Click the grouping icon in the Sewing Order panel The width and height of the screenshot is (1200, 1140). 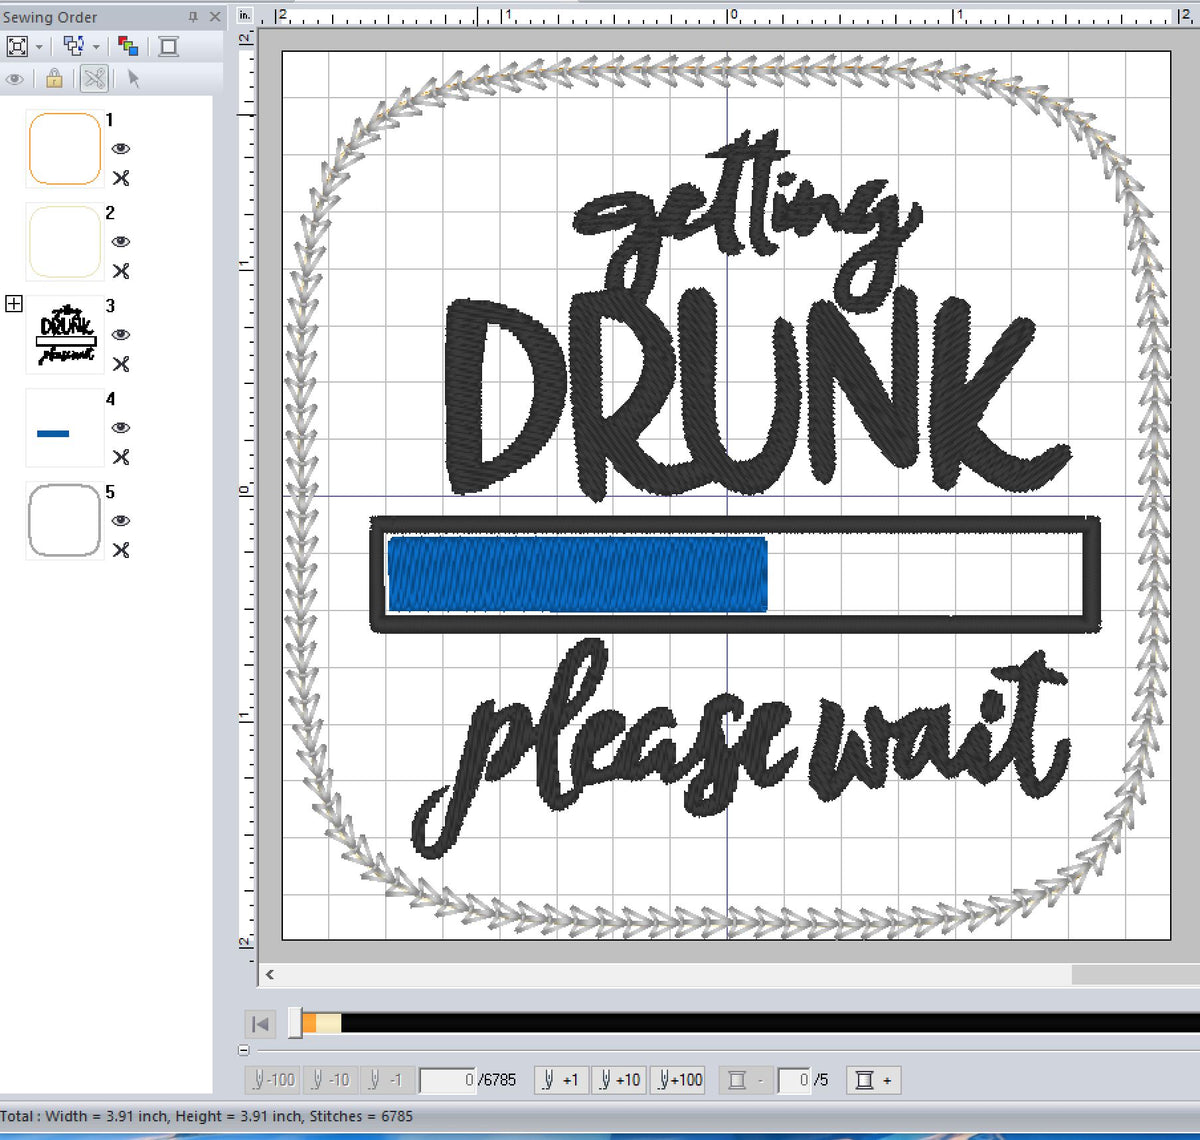point(72,46)
